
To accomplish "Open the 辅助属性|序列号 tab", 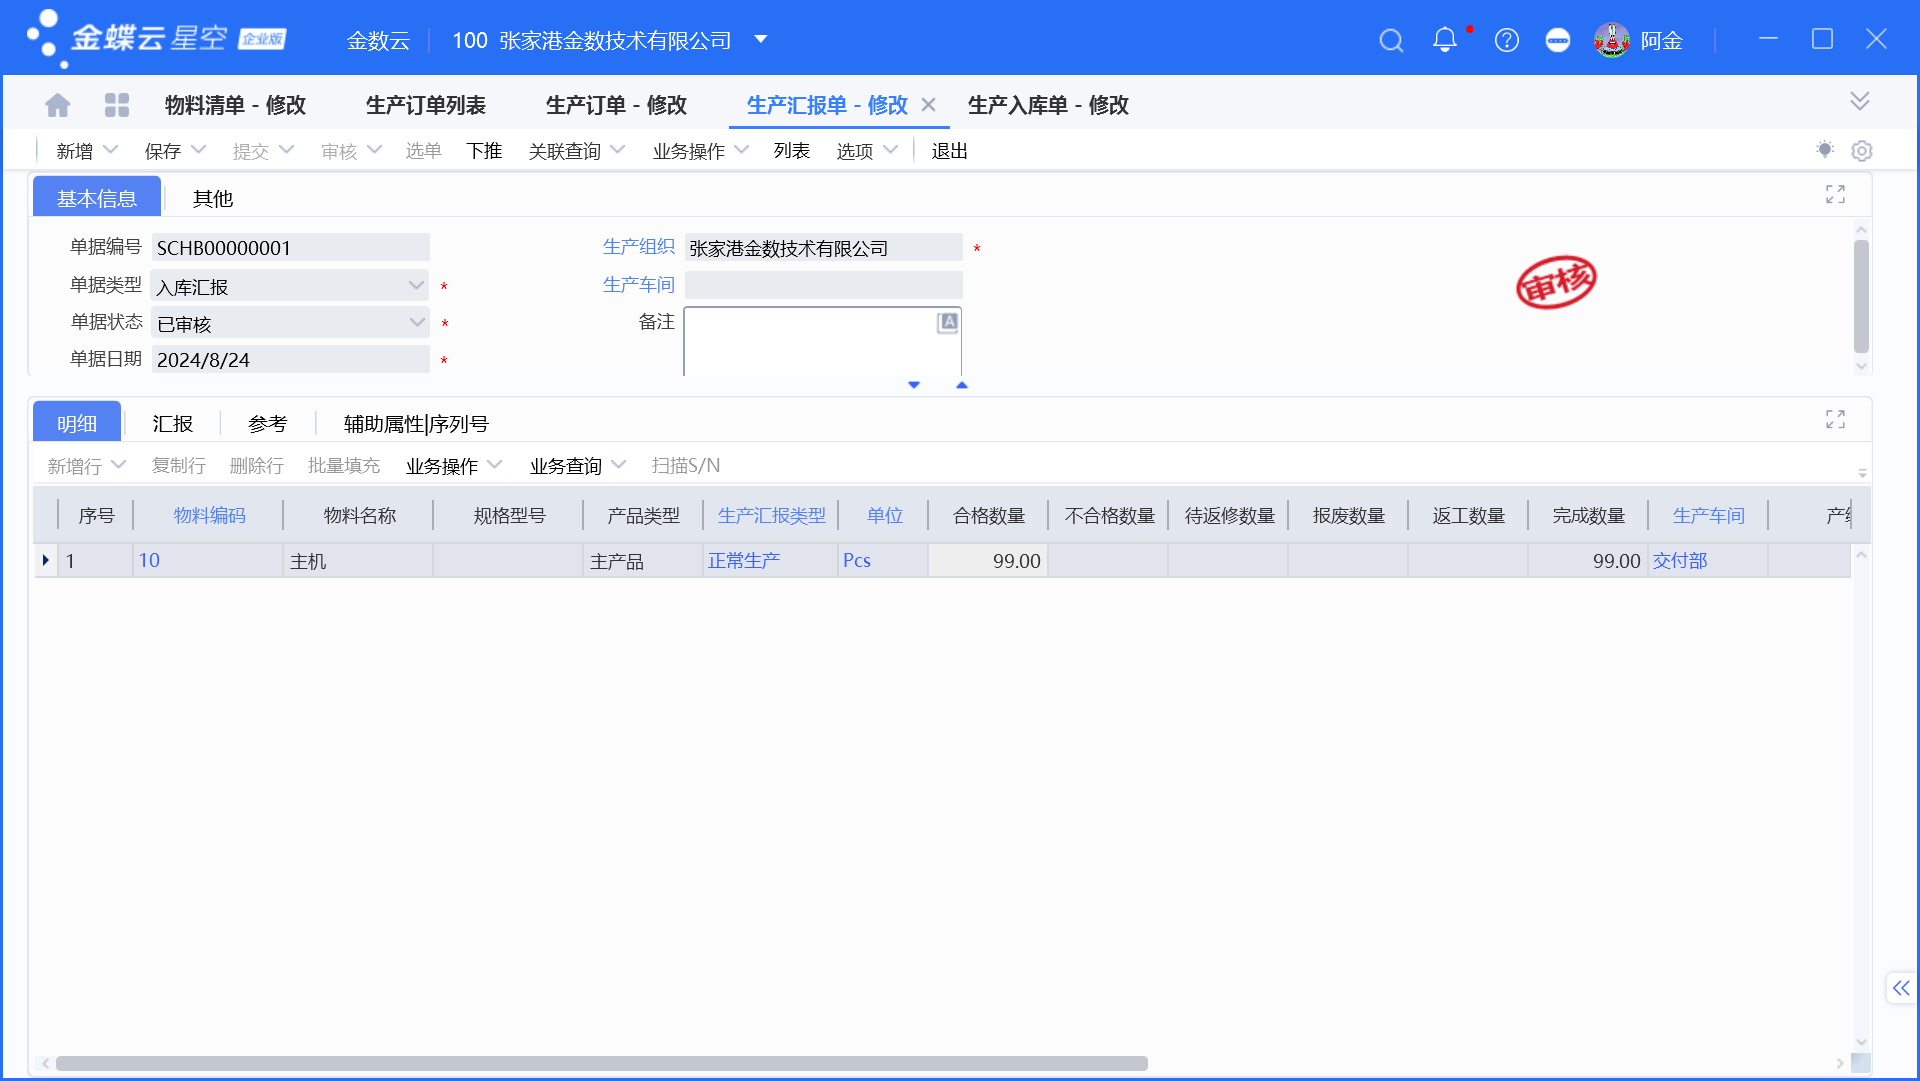I will coord(416,423).
